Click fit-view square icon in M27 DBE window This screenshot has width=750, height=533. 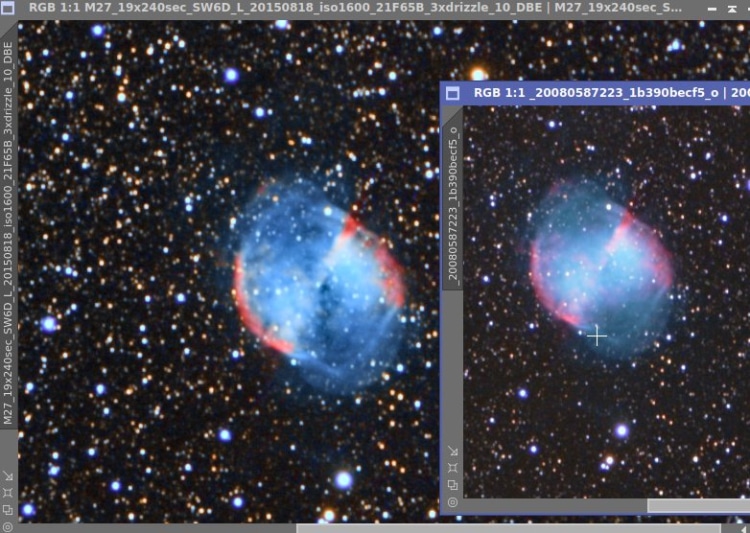pyautogui.click(x=8, y=492)
